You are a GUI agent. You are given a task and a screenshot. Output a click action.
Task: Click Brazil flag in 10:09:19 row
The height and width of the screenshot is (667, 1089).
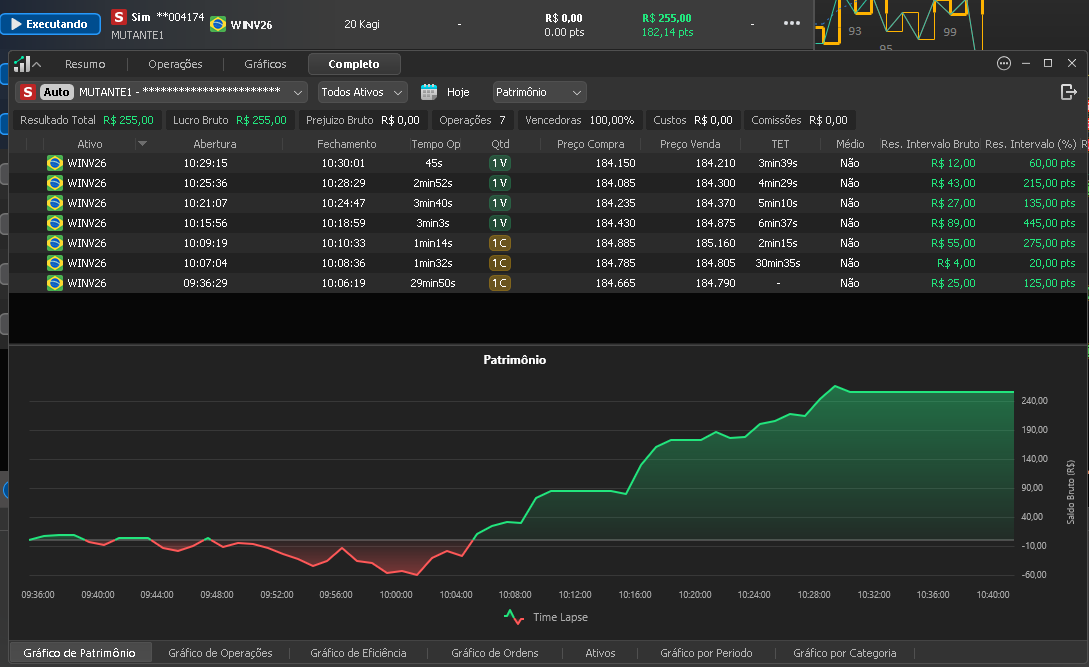coord(55,243)
